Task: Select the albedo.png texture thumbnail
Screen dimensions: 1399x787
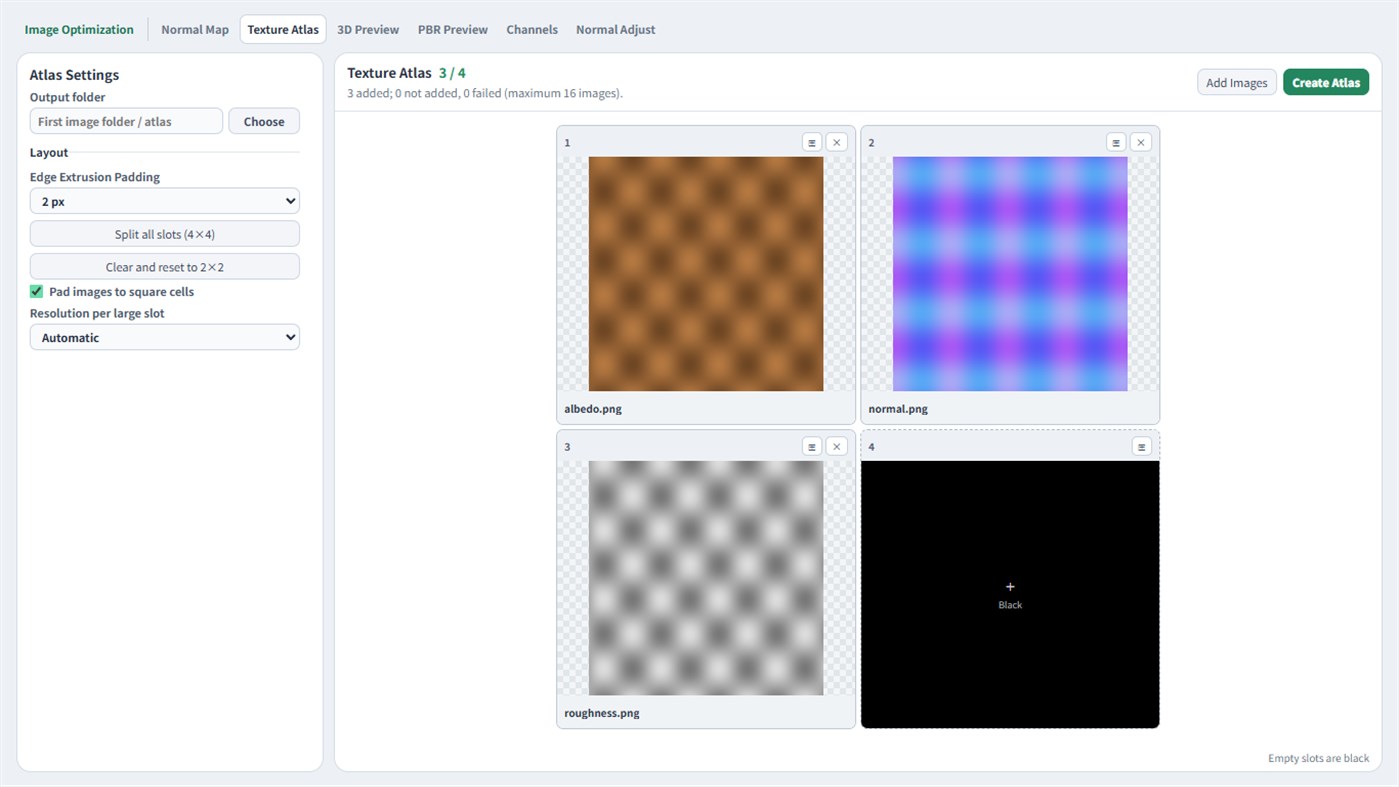Action: point(706,274)
